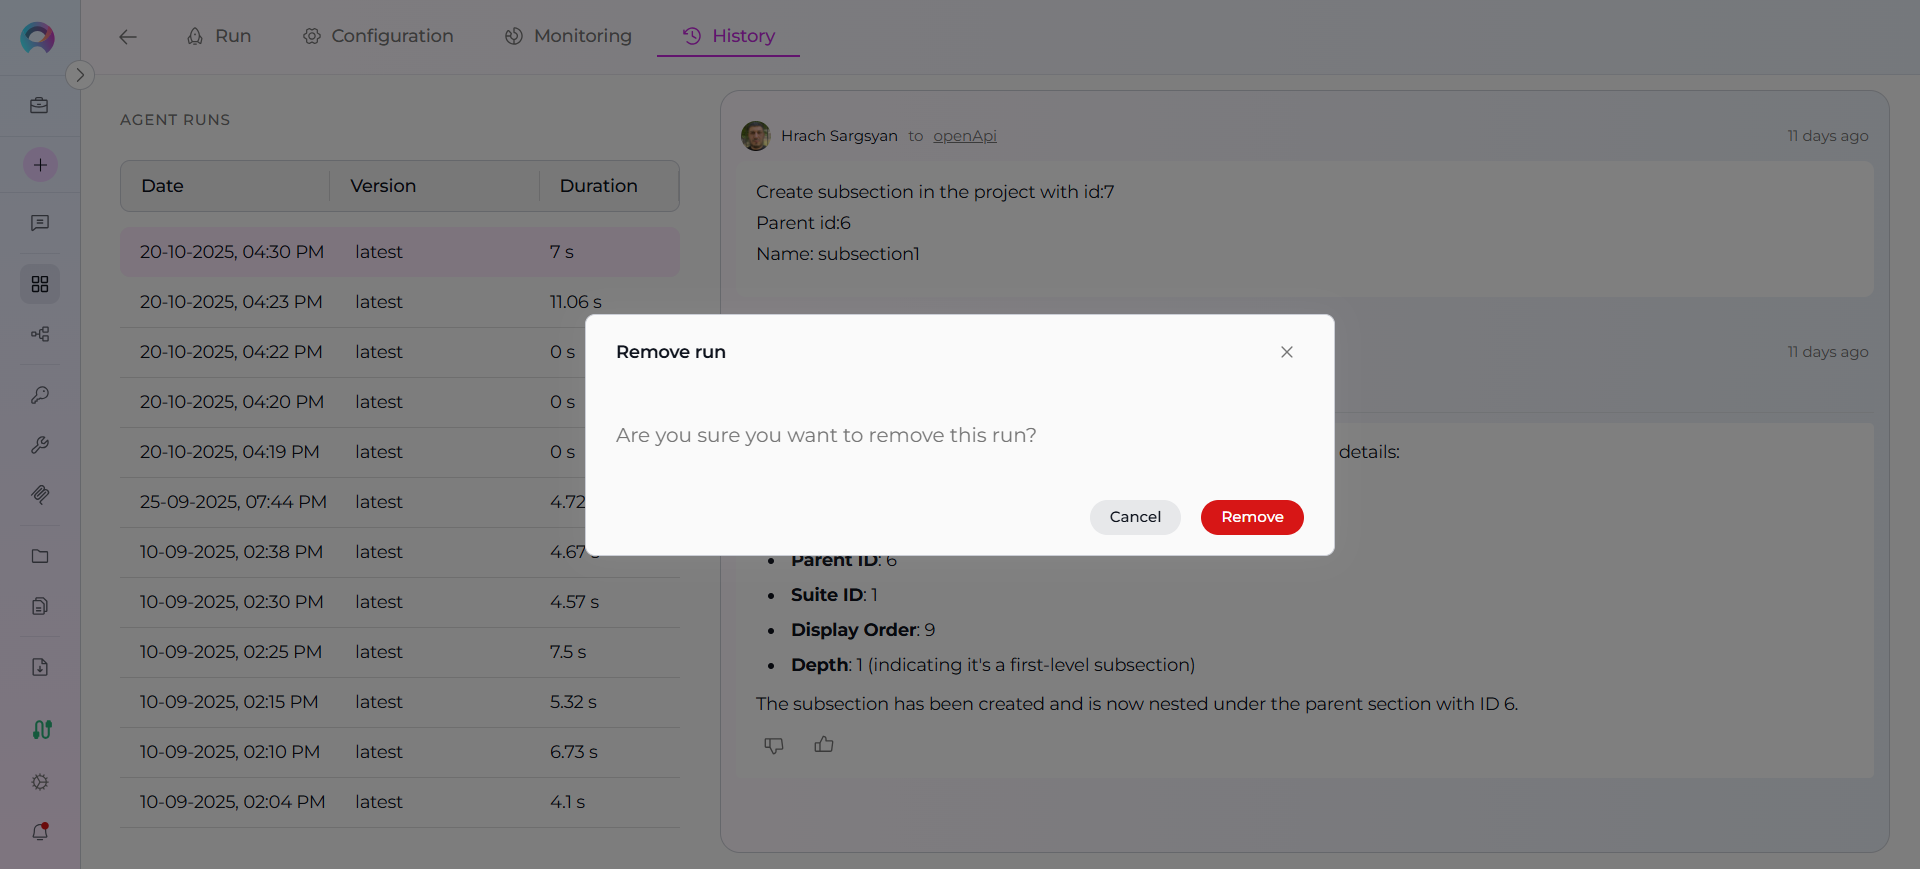Open the folder icon in sidebar
The height and width of the screenshot is (869, 1920).
click(40, 556)
